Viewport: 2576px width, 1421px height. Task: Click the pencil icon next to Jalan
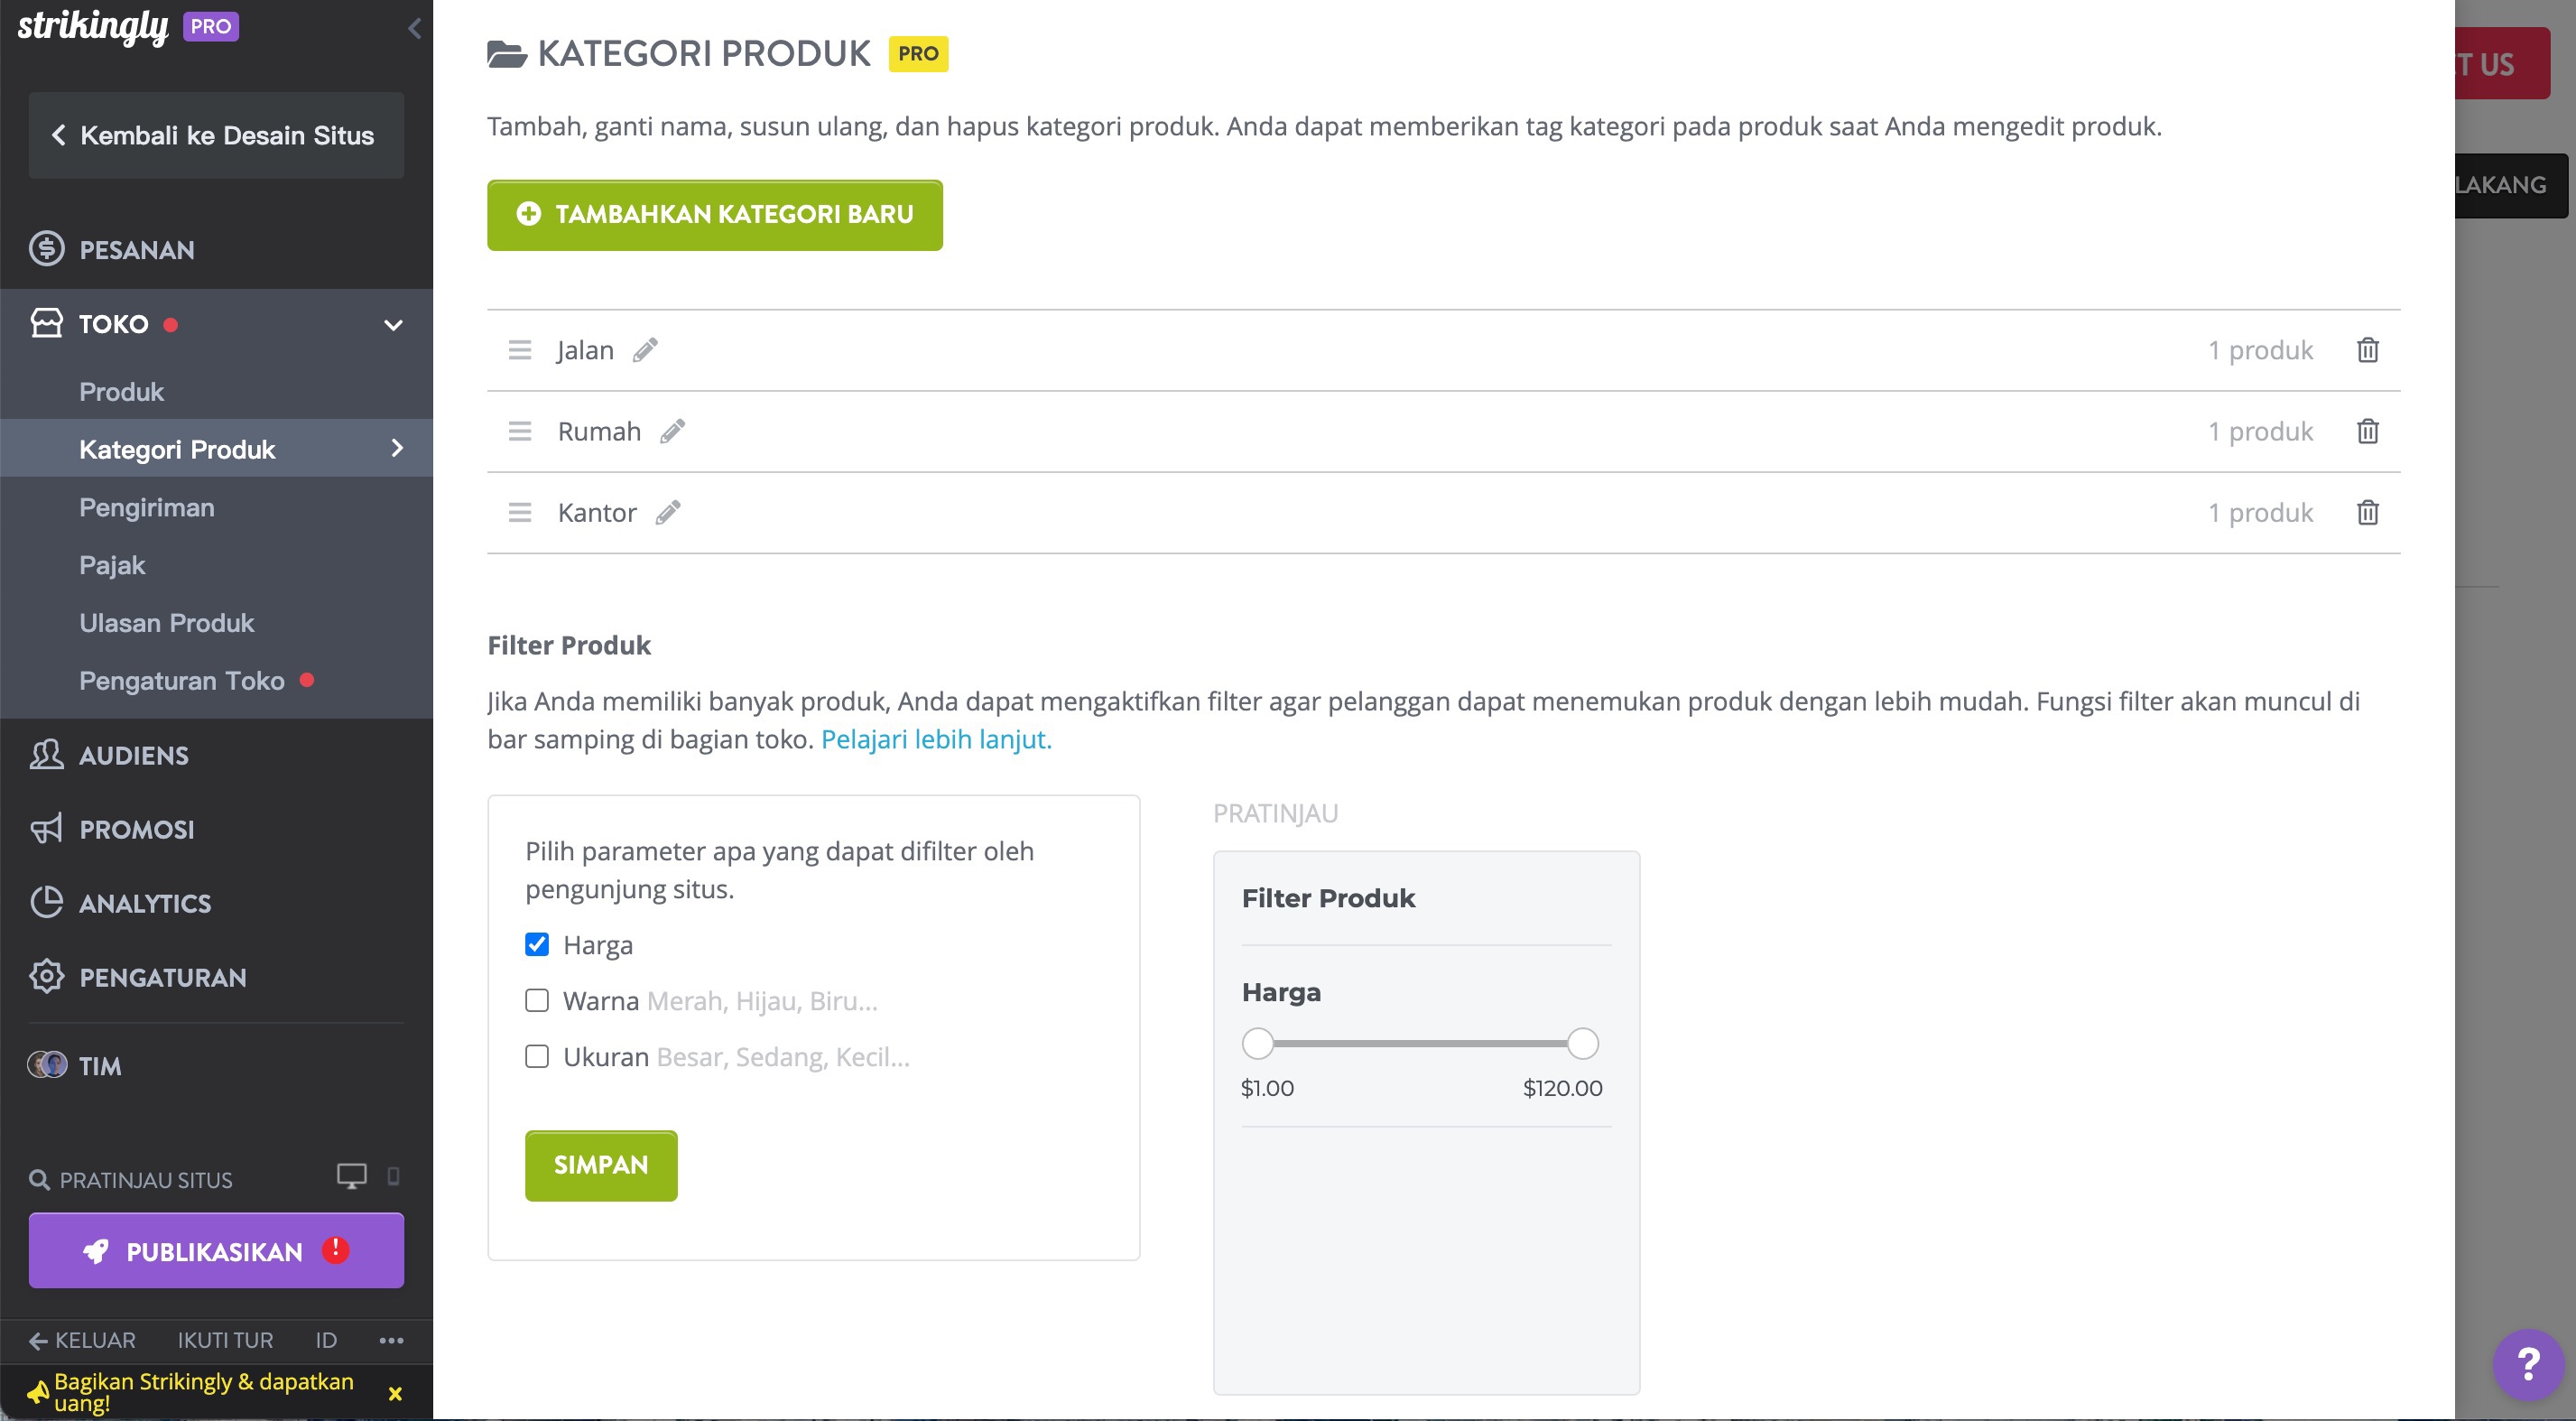pos(645,350)
